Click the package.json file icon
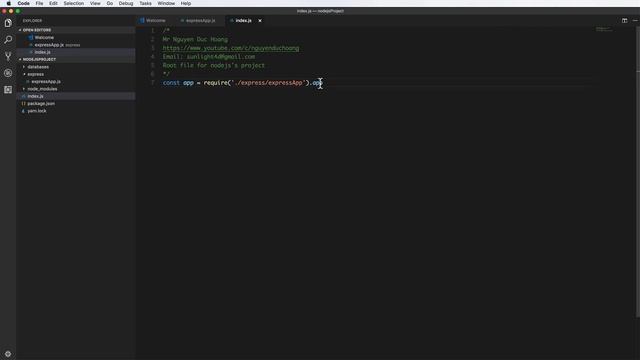 pyautogui.click(x=23, y=104)
